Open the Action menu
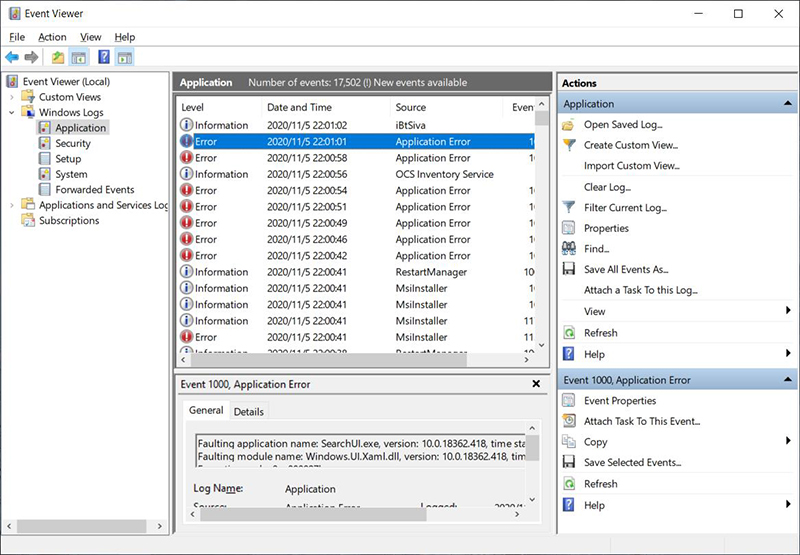 tap(52, 37)
